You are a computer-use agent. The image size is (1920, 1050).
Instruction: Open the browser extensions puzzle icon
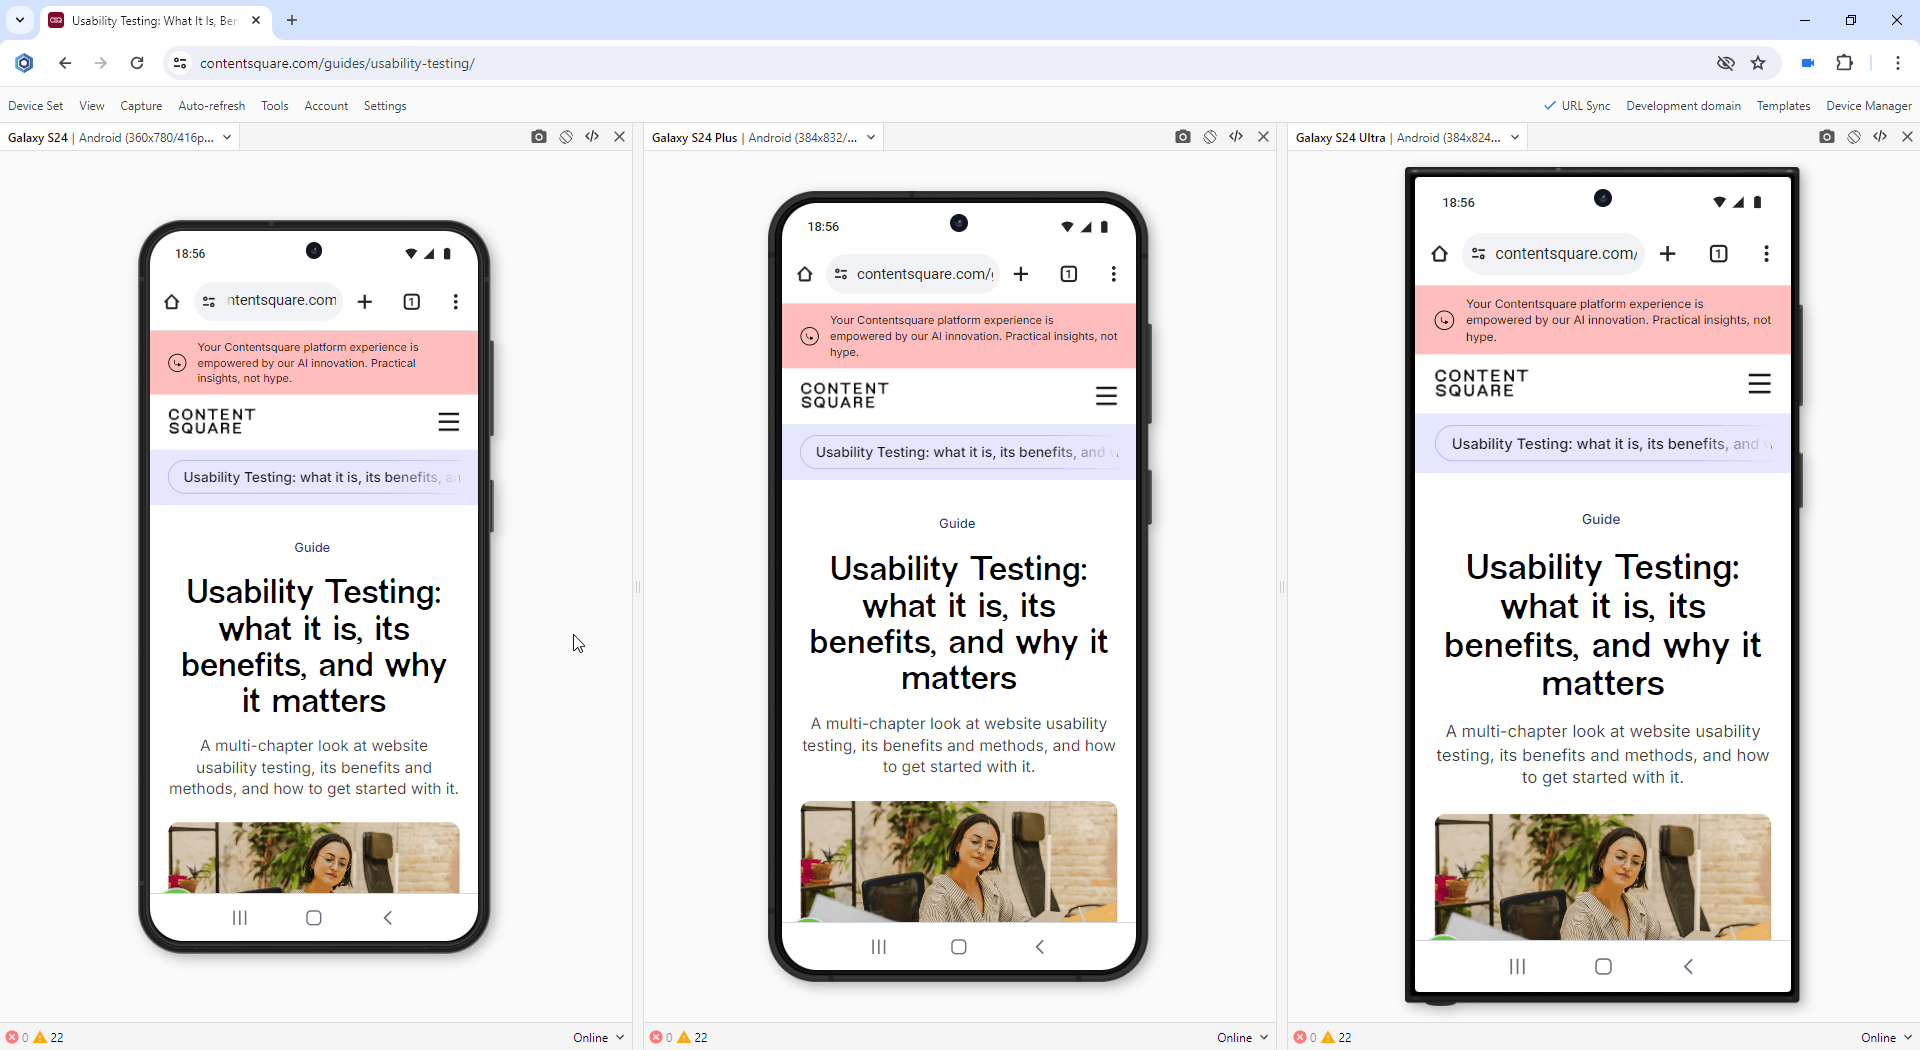coord(1845,63)
